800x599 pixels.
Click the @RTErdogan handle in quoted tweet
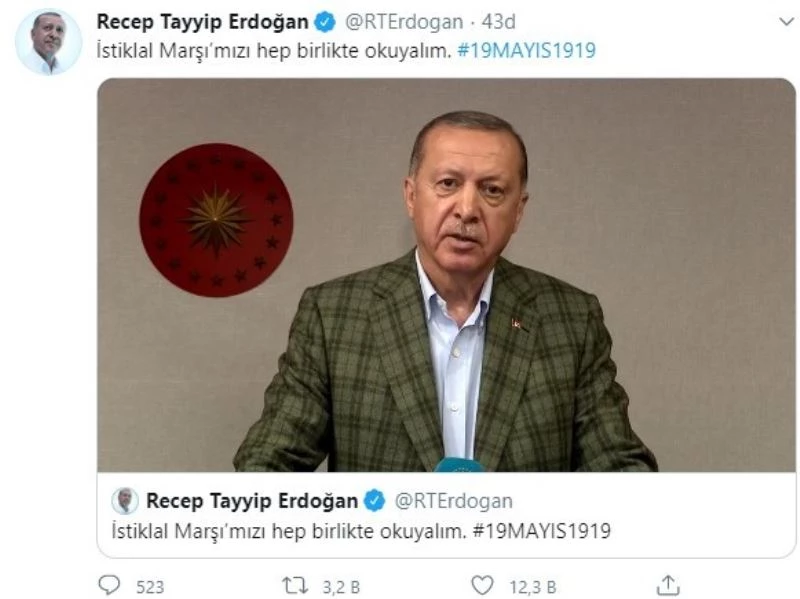(454, 501)
